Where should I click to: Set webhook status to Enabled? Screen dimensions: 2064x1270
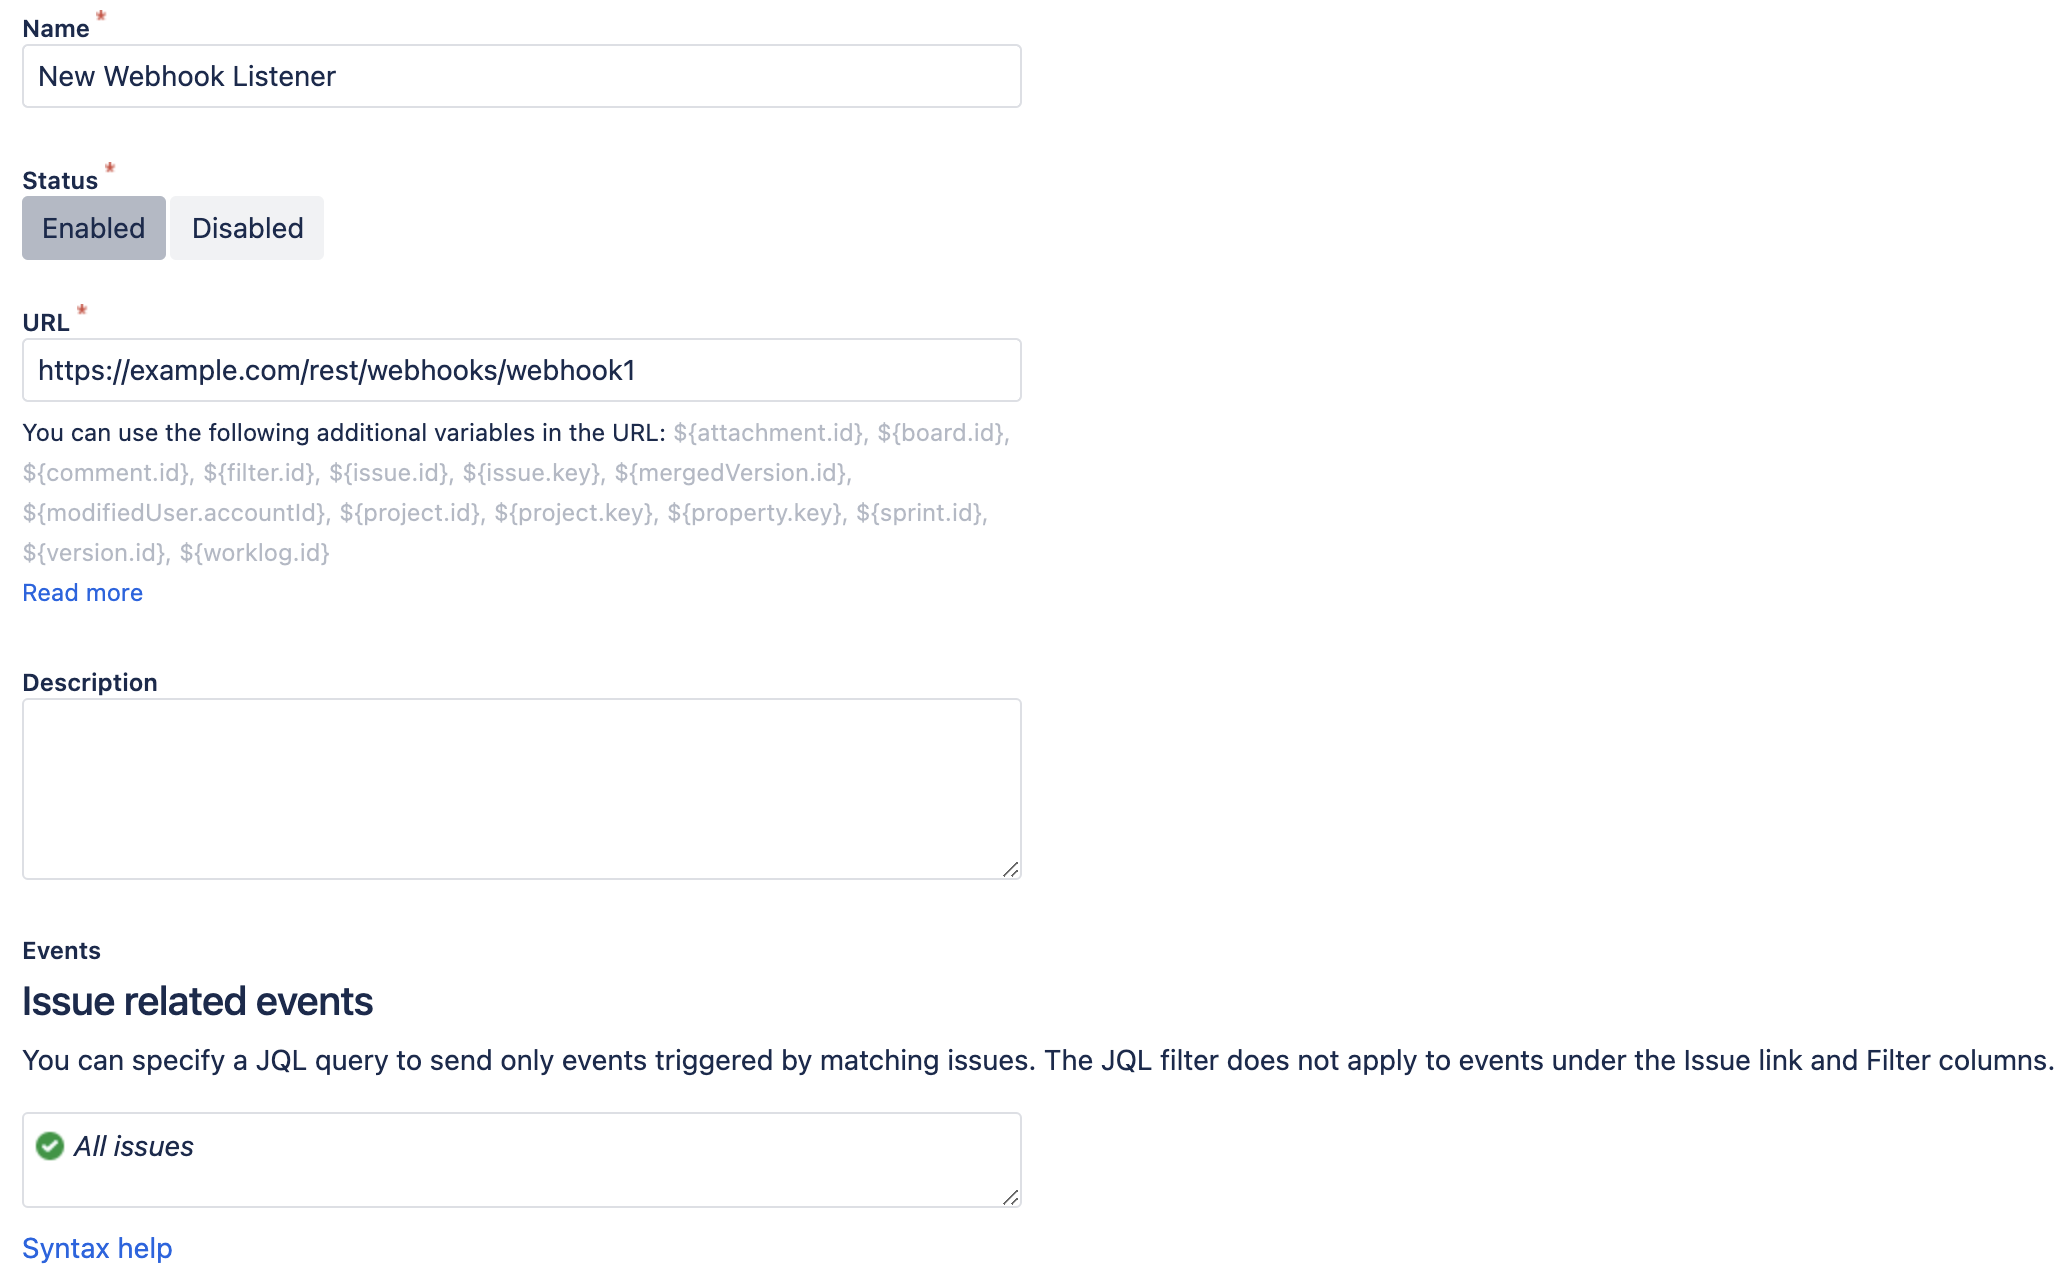click(94, 228)
